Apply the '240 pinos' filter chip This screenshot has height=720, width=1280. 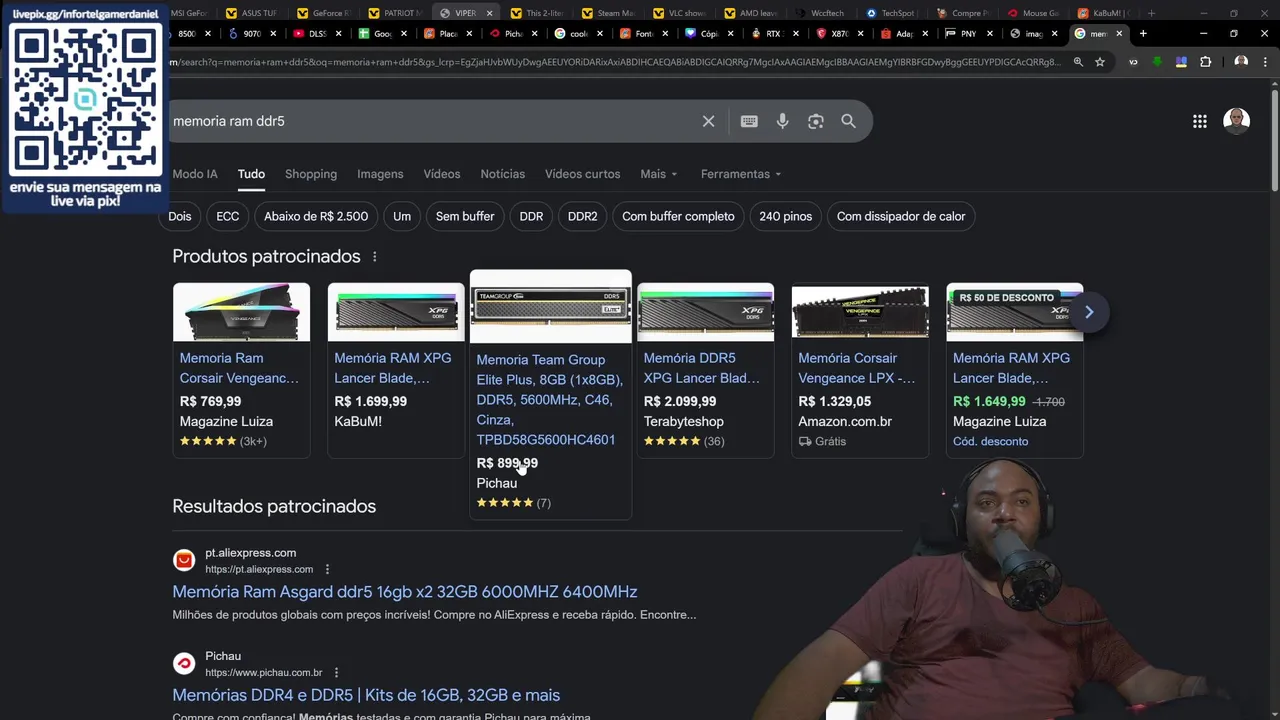pyautogui.click(x=786, y=216)
